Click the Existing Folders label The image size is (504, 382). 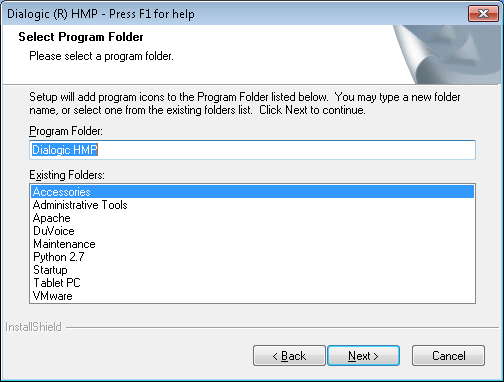[67, 175]
